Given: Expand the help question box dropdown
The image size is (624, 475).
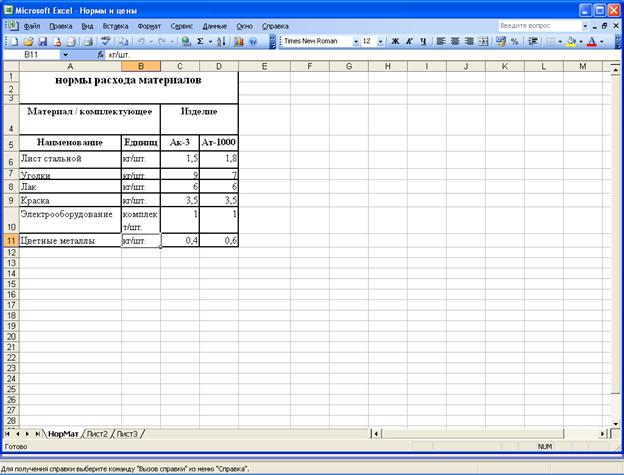Looking at the screenshot, I should [x=585, y=26].
